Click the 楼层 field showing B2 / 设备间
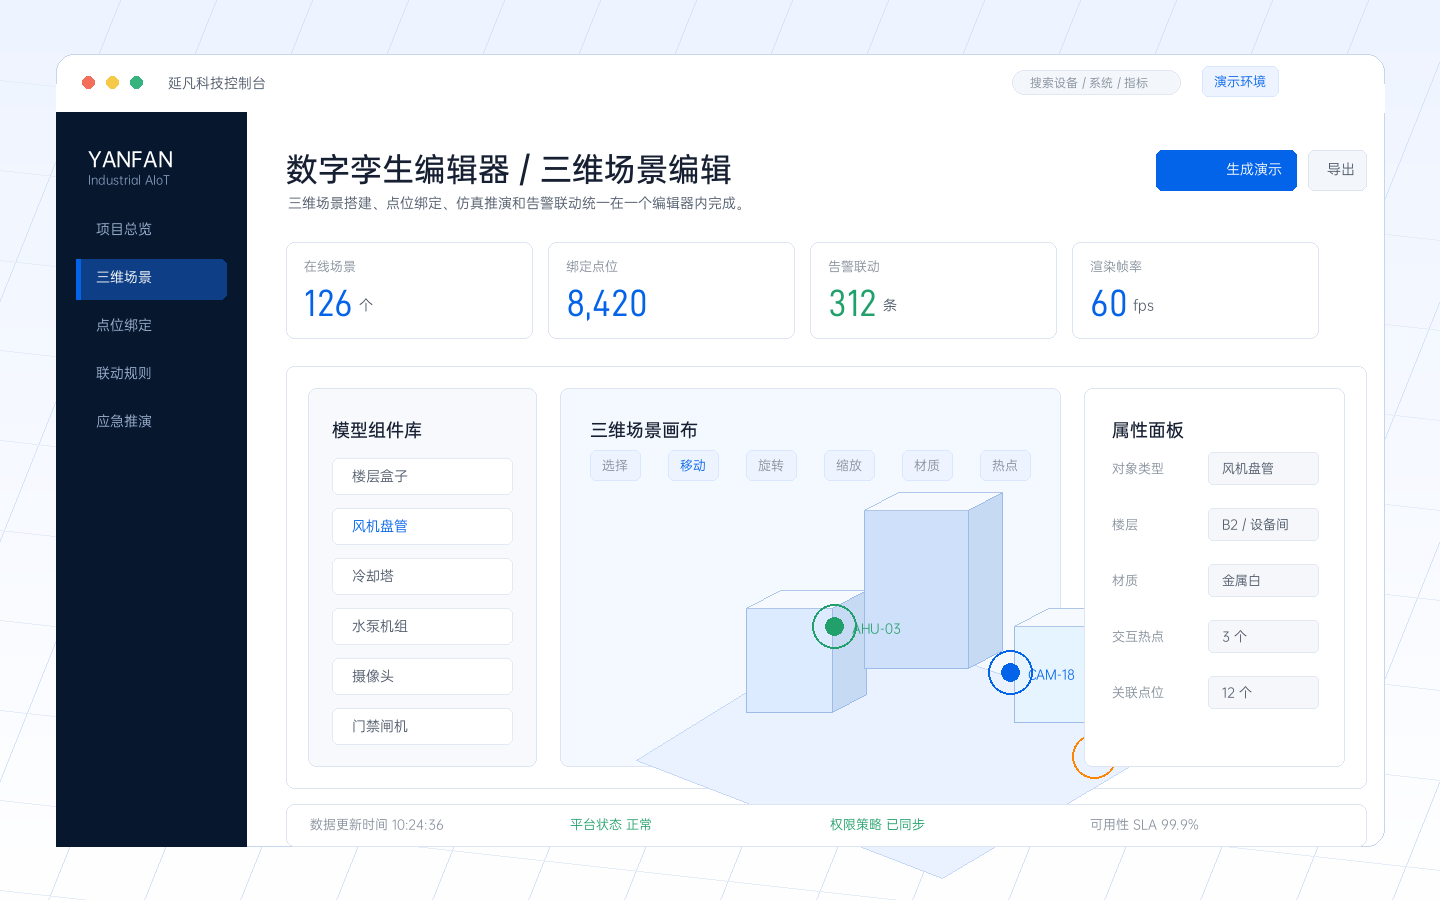The image size is (1440, 900). [x=1263, y=525]
